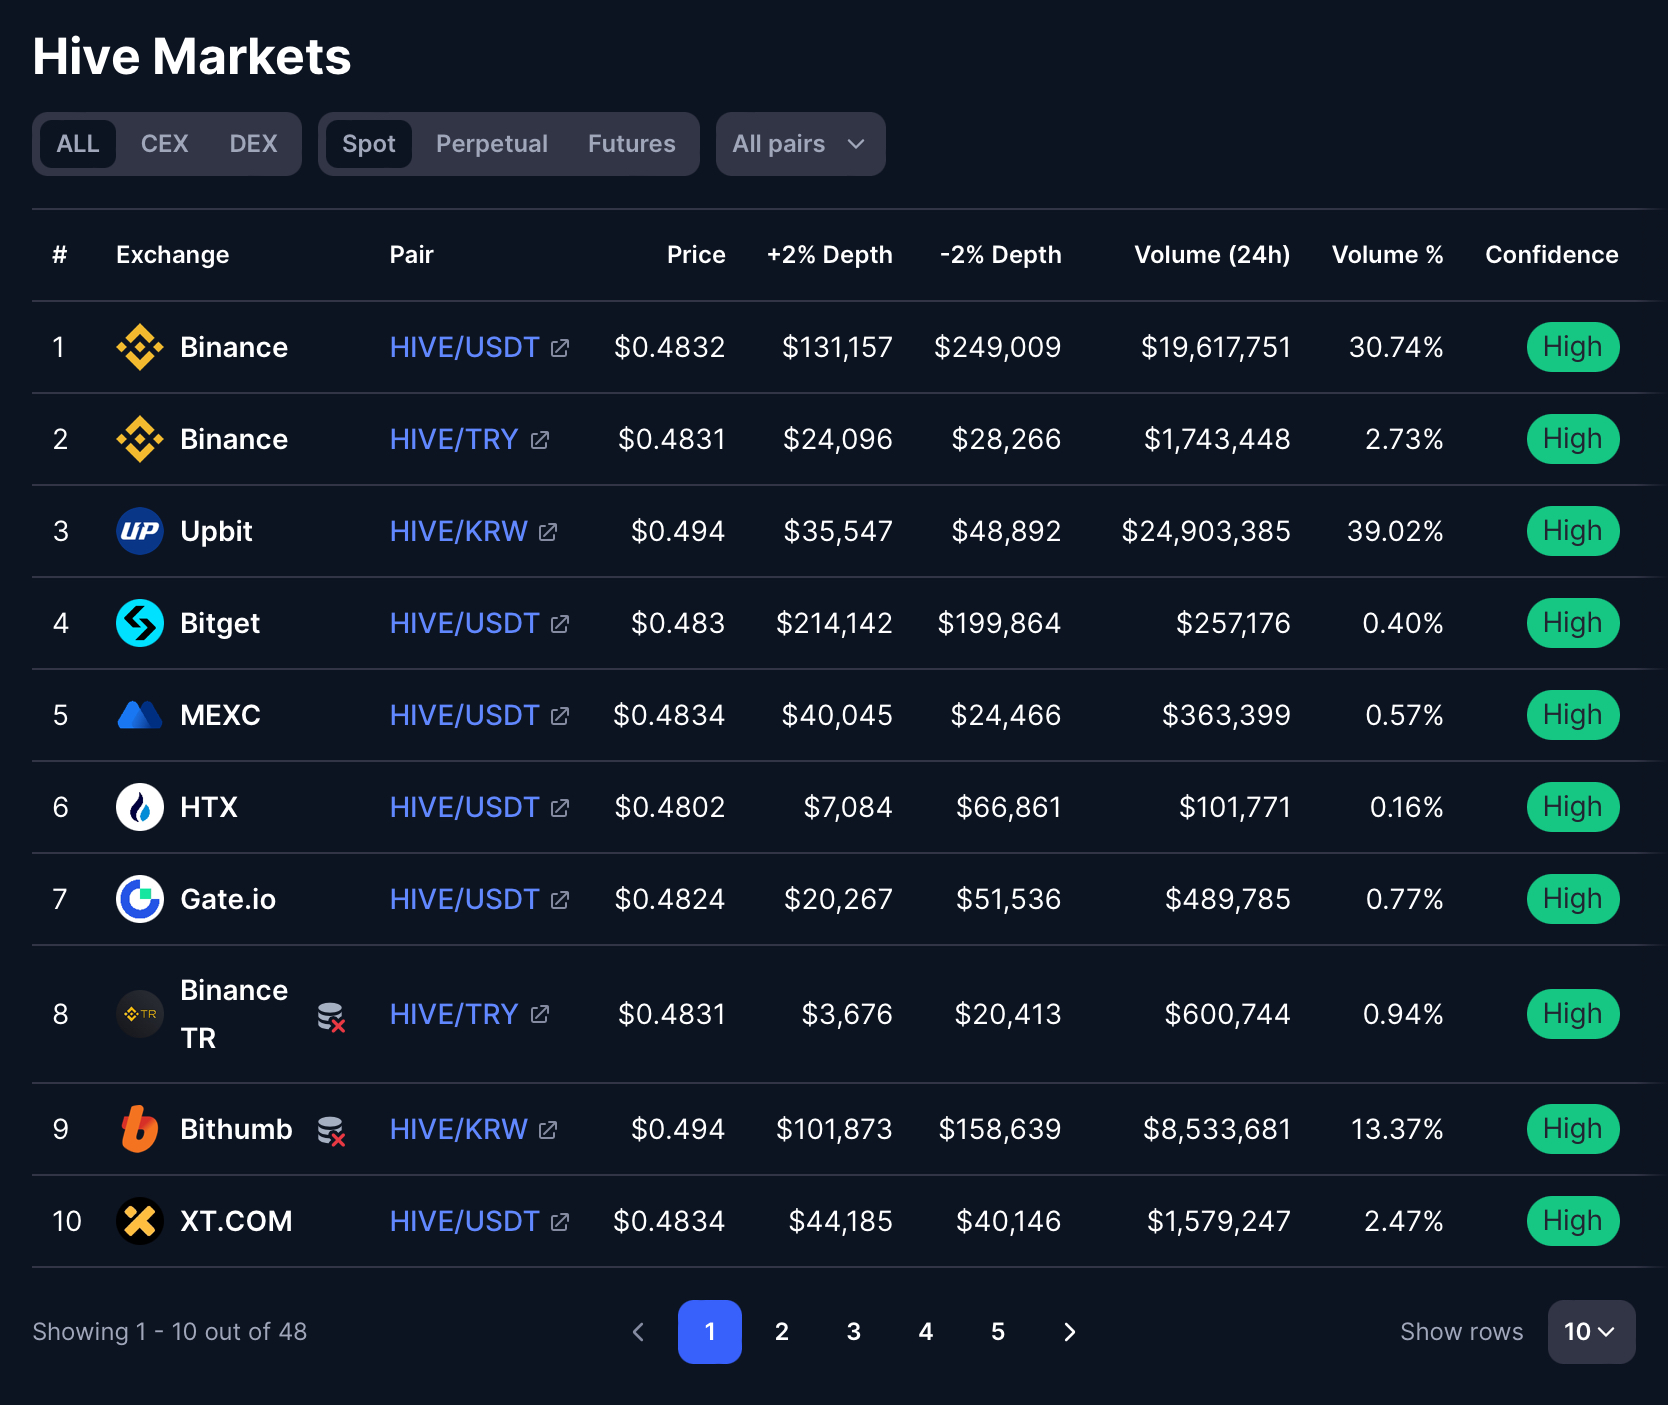This screenshot has width=1668, height=1405.
Task: Click the High confidence badge for Upbit
Action: pos(1573,531)
